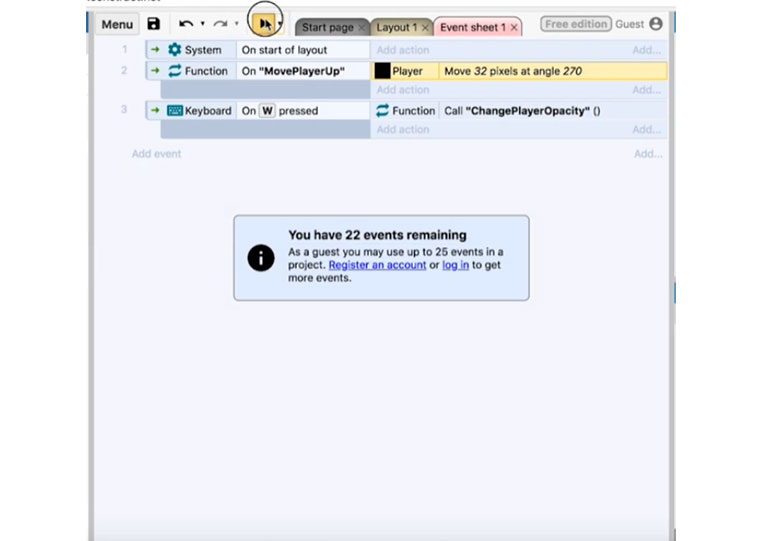Select the On "MovePlayerUp" condition
763x541 pixels.
tap(303, 71)
